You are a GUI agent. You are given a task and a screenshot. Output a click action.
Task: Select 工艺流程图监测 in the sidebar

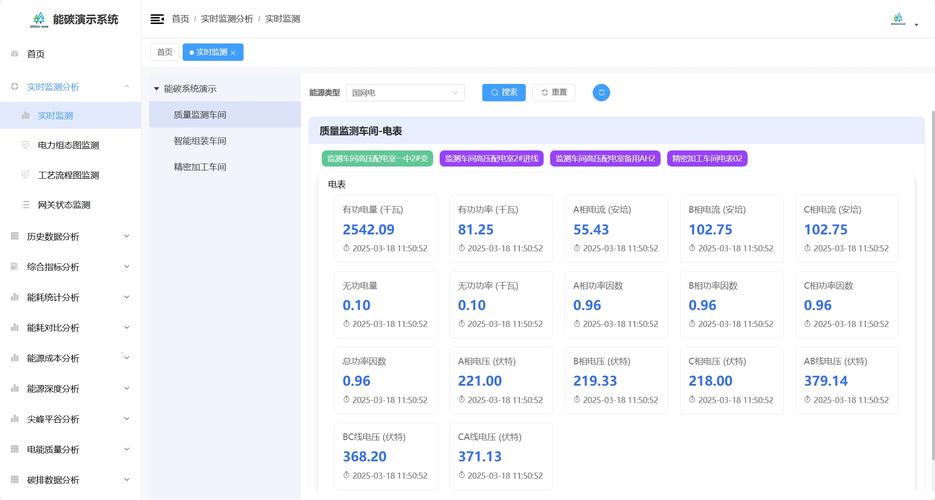(x=68, y=175)
